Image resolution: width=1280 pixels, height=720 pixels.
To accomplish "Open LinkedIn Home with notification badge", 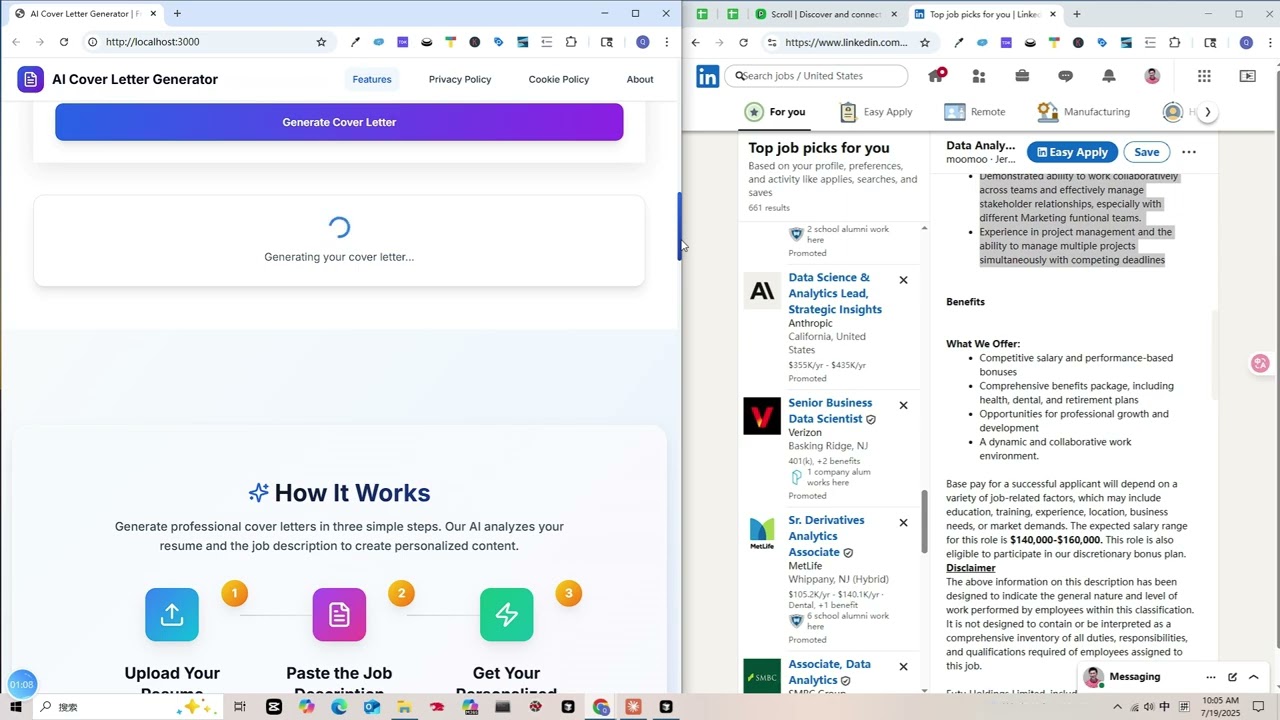I will 937,76.
